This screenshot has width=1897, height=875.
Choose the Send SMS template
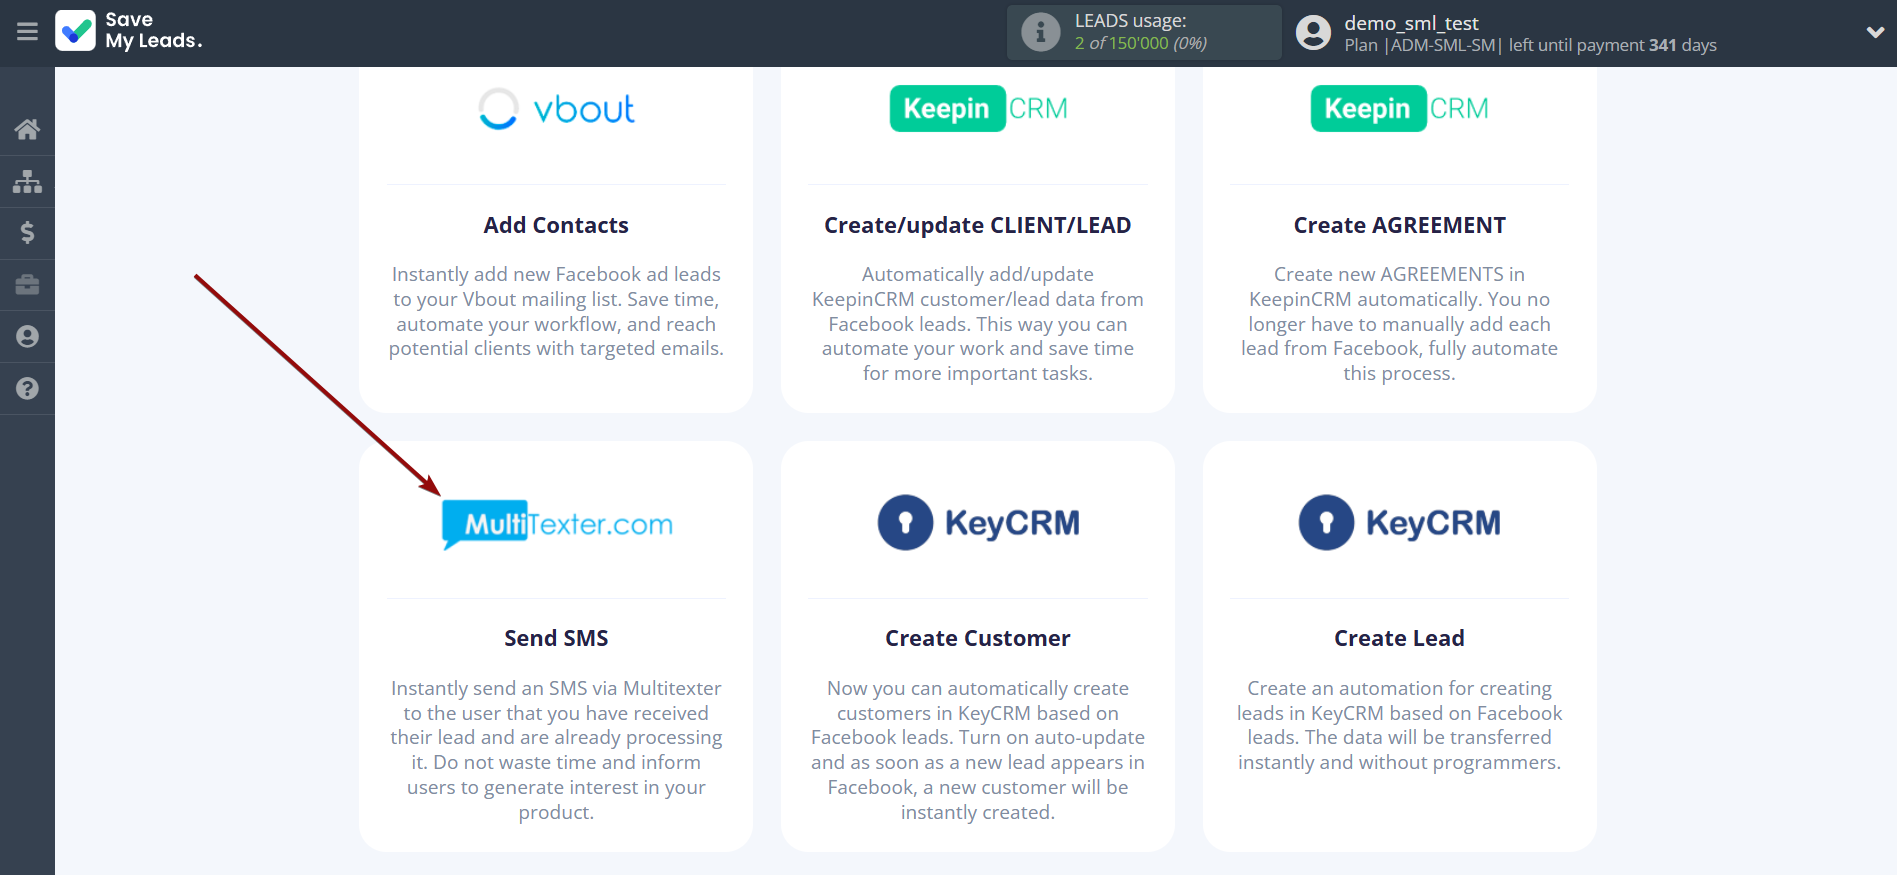pyautogui.click(x=556, y=638)
